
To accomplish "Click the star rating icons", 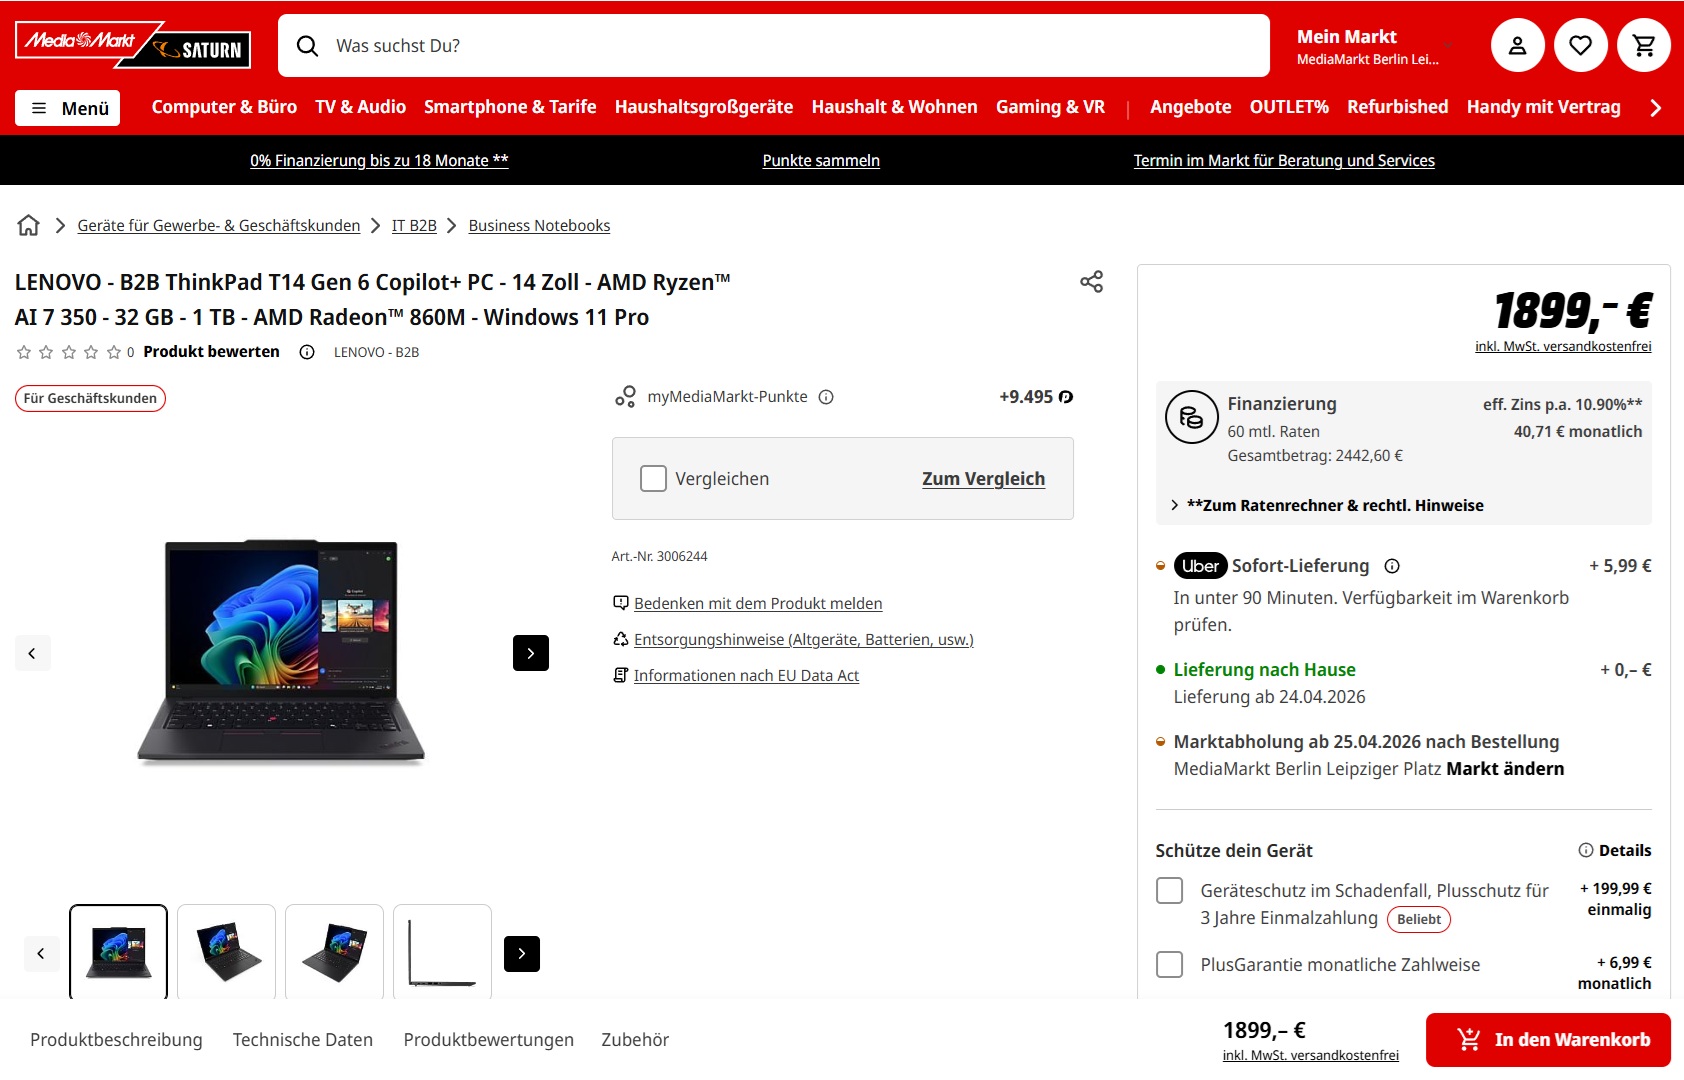I will pos(69,352).
